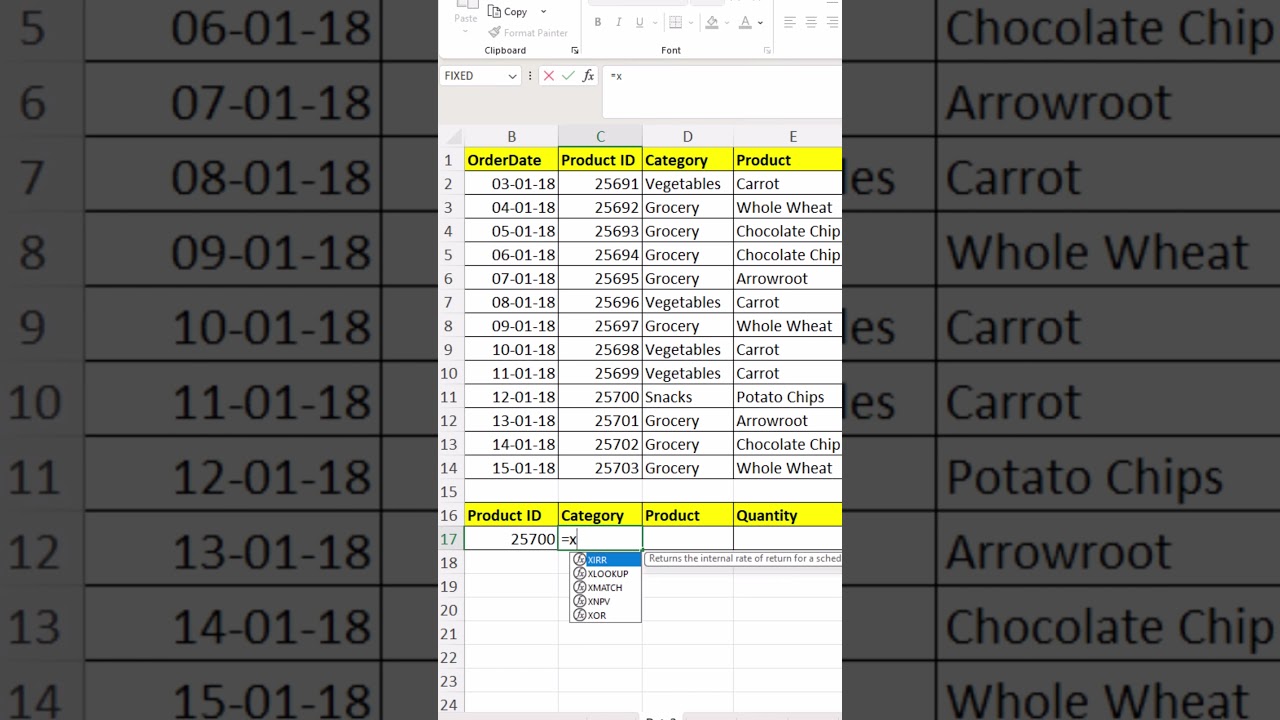The width and height of the screenshot is (1280, 720).
Task: Open the Copy options dropdown arrow
Action: (543, 12)
